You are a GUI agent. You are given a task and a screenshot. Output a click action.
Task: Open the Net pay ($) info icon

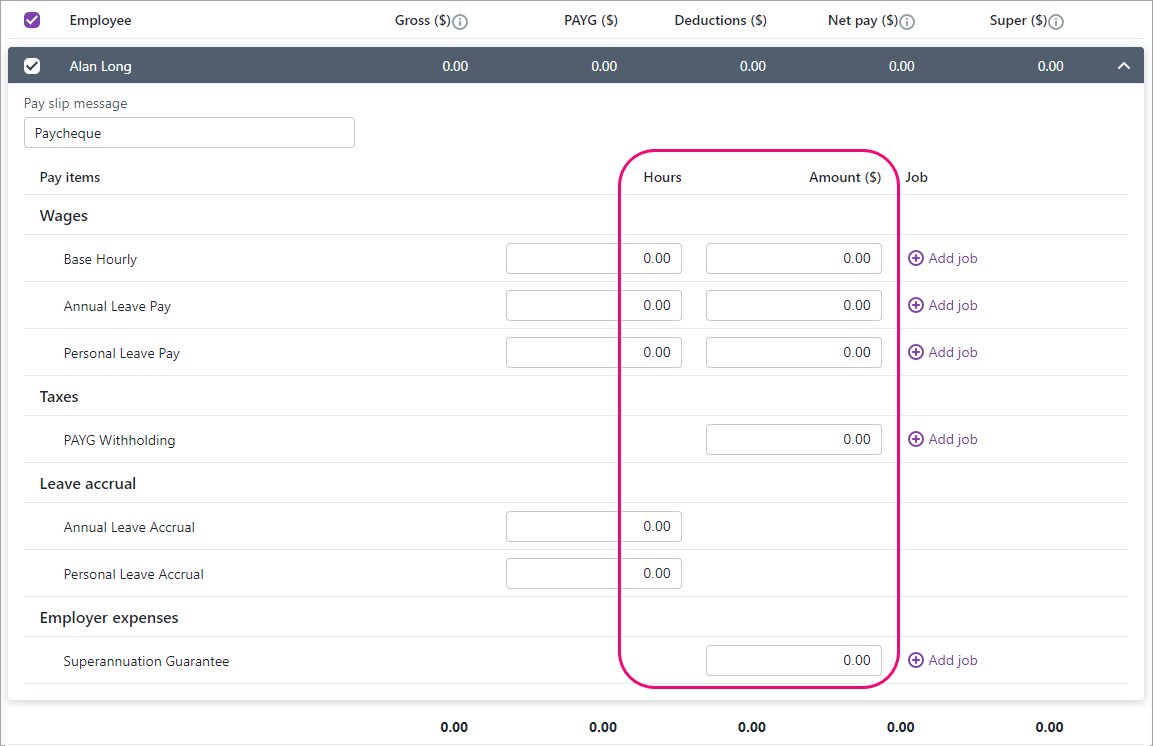coord(906,20)
